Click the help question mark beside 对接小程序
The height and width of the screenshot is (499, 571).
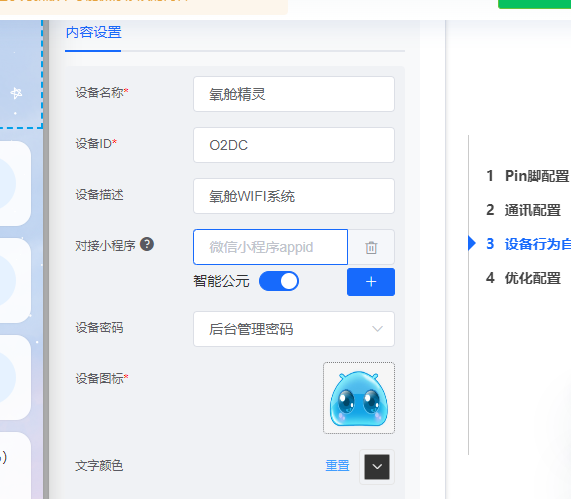147,244
